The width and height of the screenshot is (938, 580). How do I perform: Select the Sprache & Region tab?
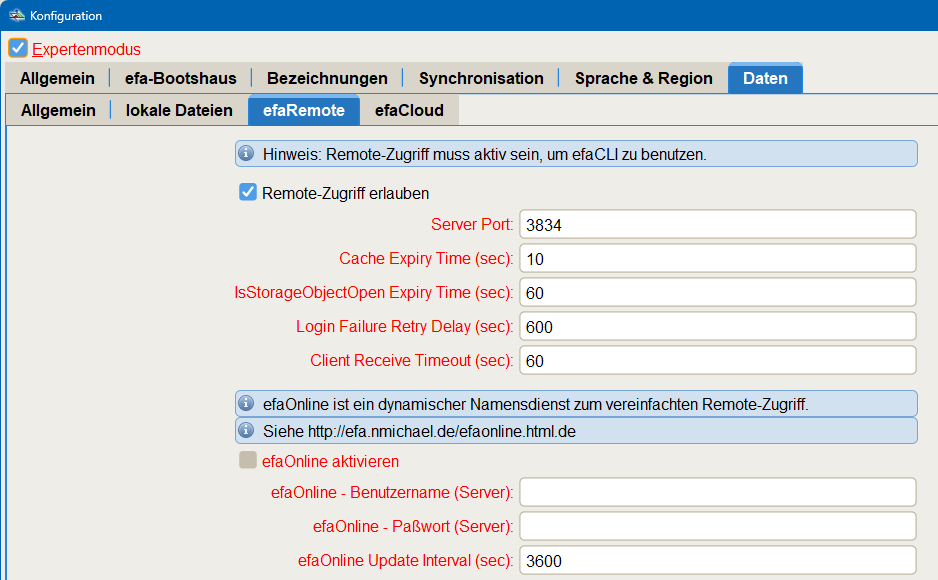tap(643, 78)
